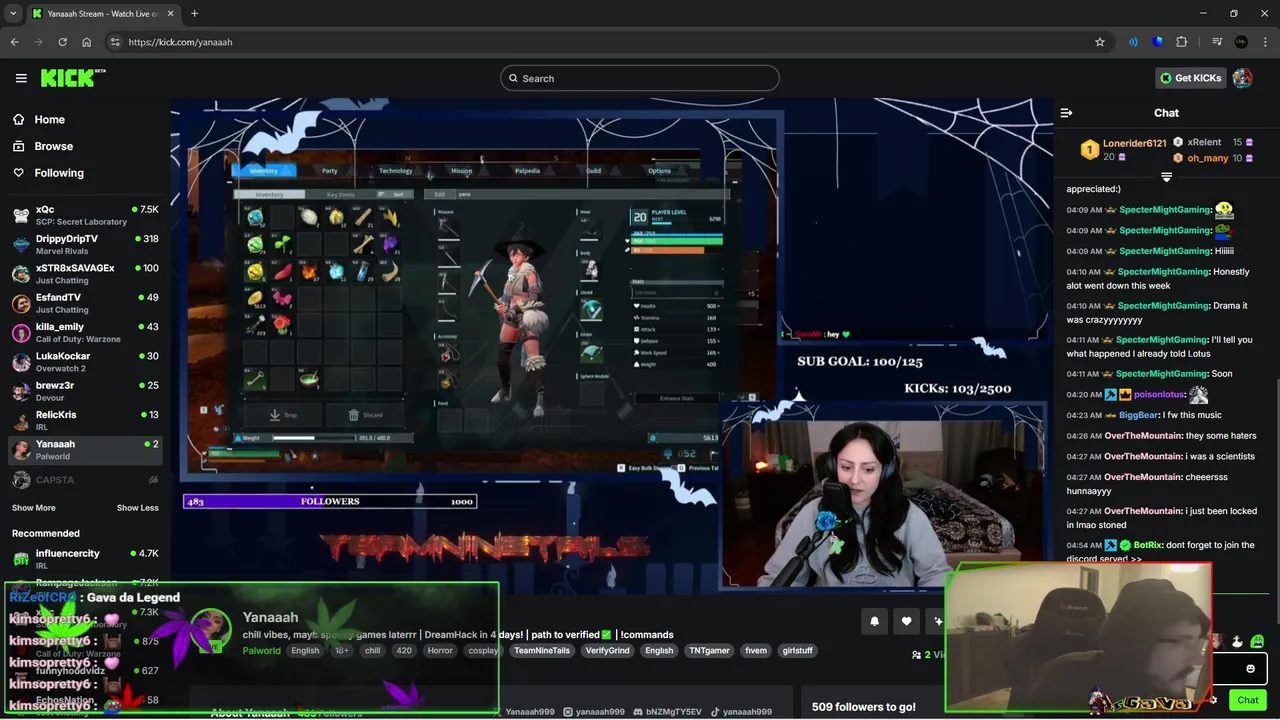Open brewz3r channel

(x=84, y=391)
